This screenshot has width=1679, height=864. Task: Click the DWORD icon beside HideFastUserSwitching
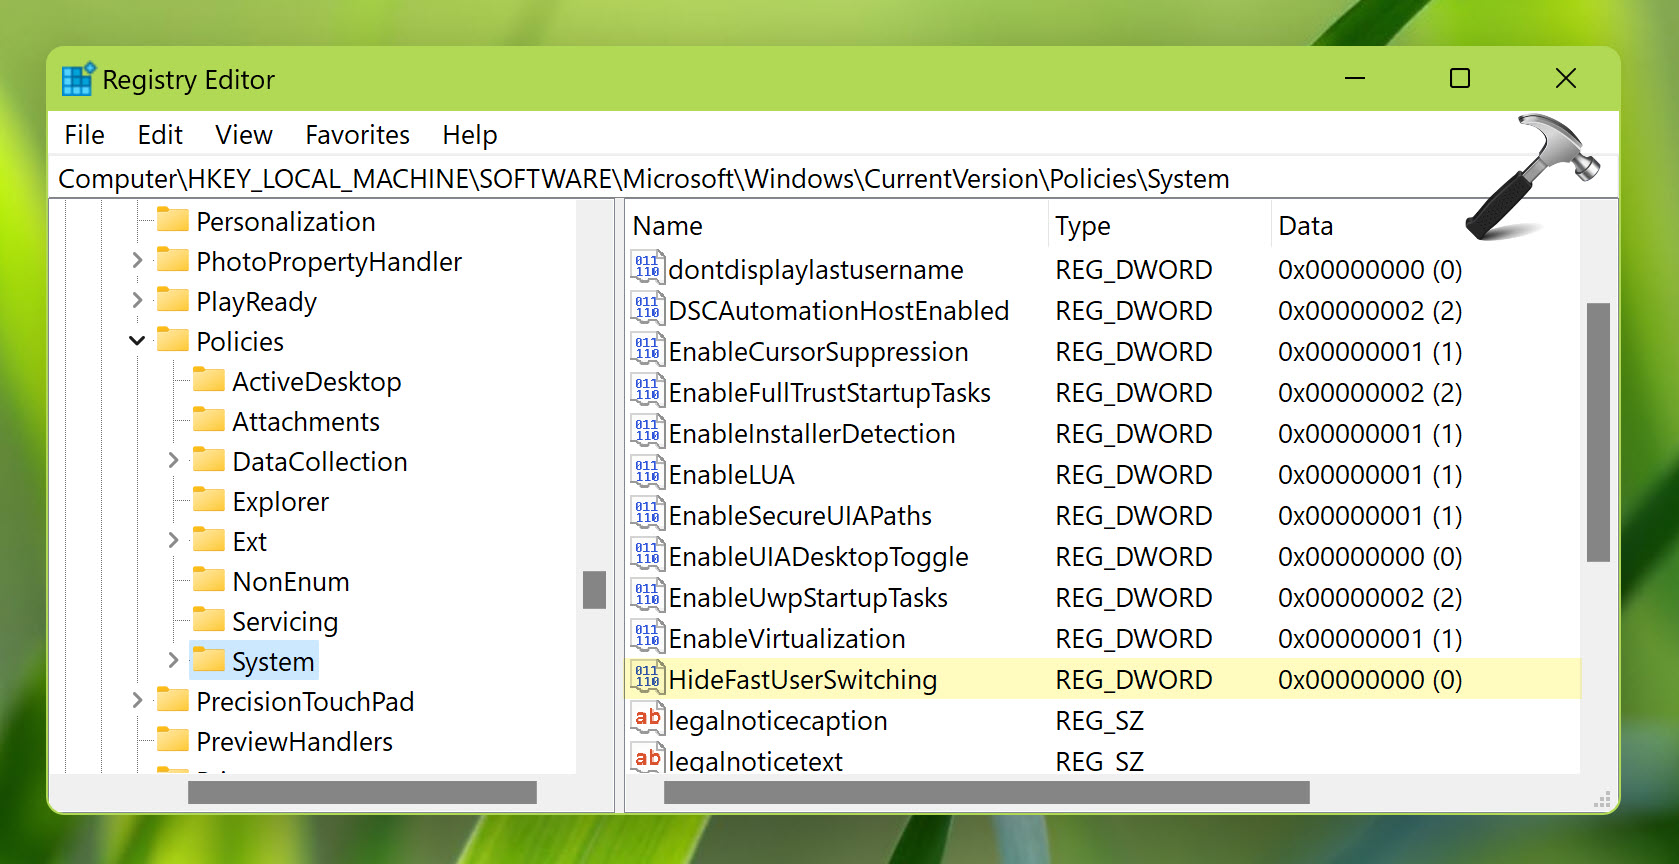click(x=647, y=679)
